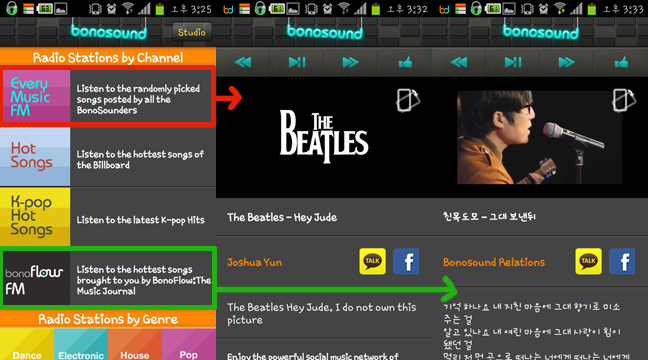This screenshot has width=648, height=360.
Task: Click The Beatles logo video area
Action: [324, 137]
